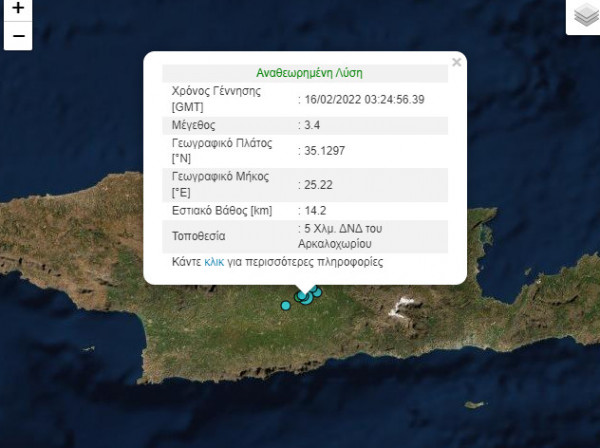Click the location text 'ΔΝΔ του Αρκαλοχωρίου'
This screenshot has width=600, height=448.
(345, 235)
